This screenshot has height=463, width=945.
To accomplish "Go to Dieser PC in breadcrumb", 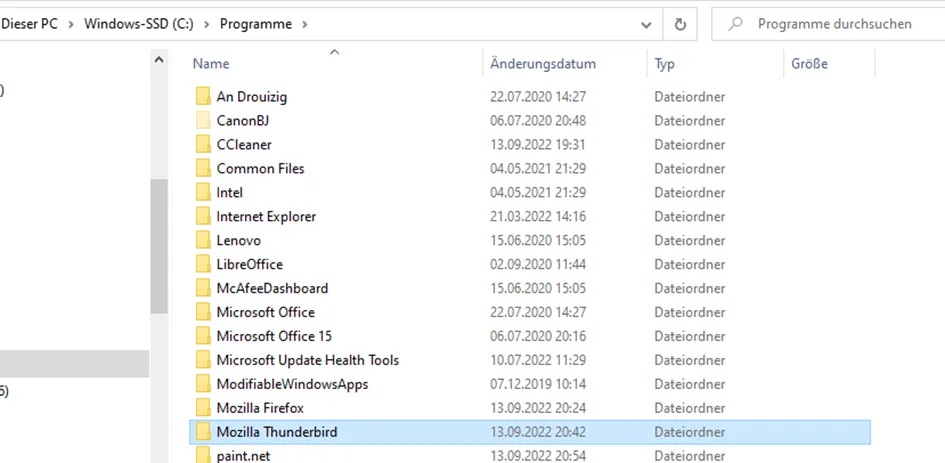I will pyautogui.click(x=30, y=24).
